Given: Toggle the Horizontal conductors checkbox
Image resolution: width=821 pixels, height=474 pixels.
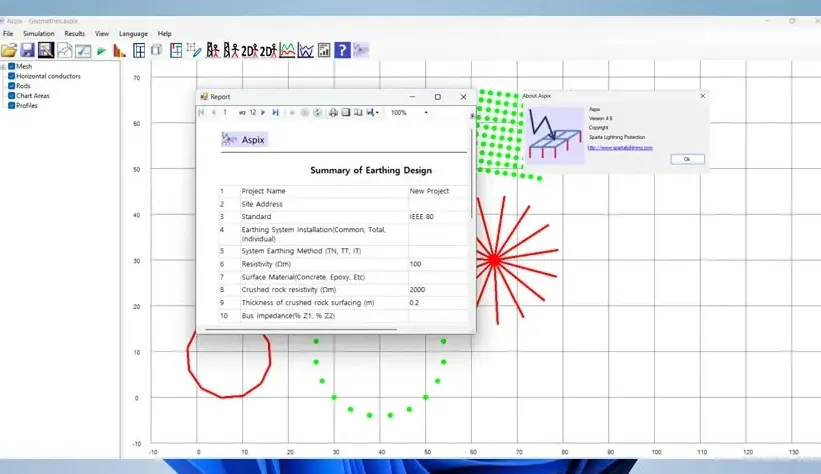Looking at the screenshot, I should pyautogui.click(x=12, y=76).
